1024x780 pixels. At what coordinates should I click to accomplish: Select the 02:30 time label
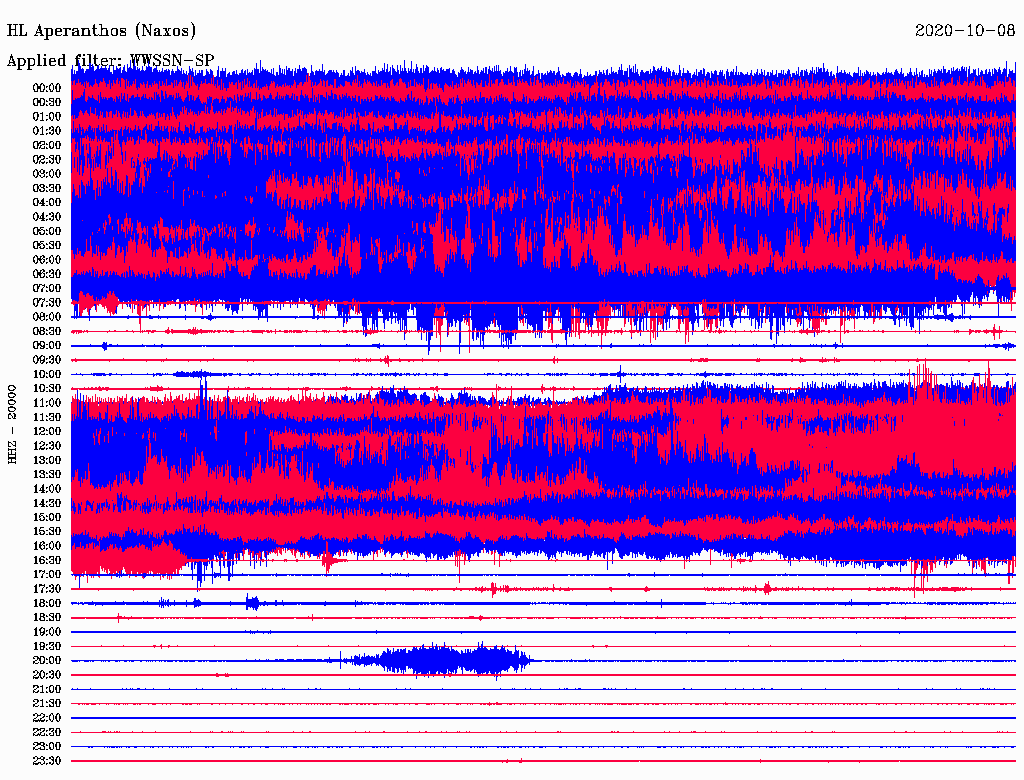pos(47,159)
